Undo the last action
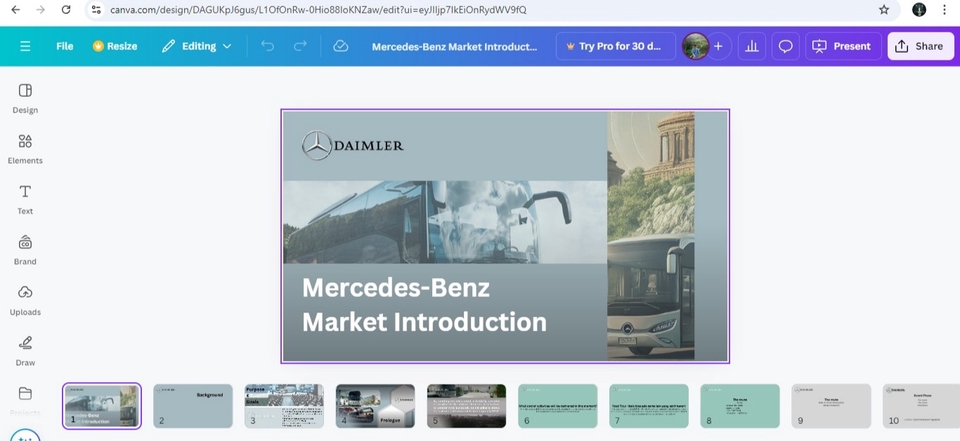 tap(268, 46)
